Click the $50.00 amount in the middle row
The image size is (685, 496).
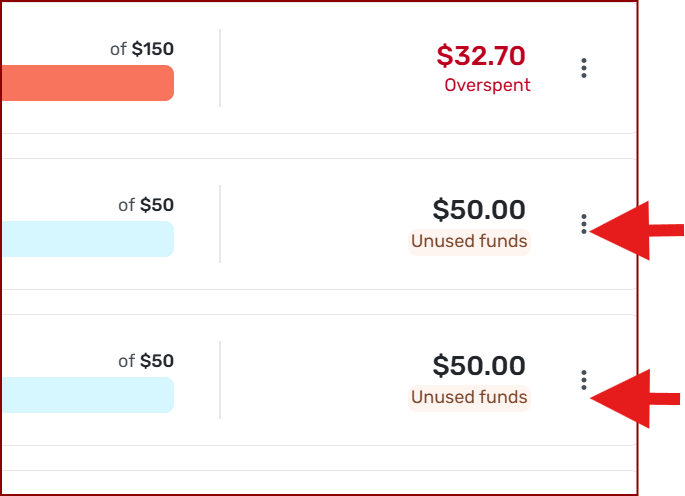pyautogui.click(x=479, y=210)
